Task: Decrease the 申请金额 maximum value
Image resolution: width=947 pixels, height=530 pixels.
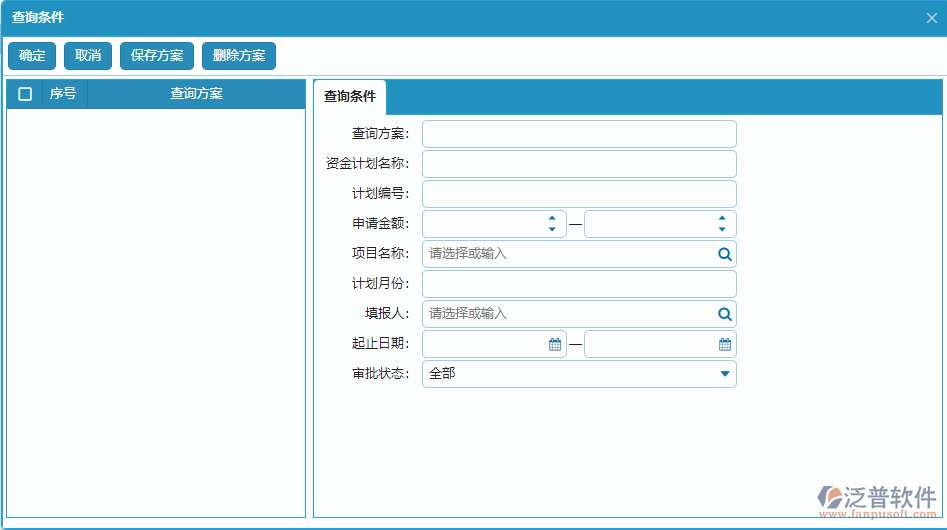Action: [x=722, y=229]
